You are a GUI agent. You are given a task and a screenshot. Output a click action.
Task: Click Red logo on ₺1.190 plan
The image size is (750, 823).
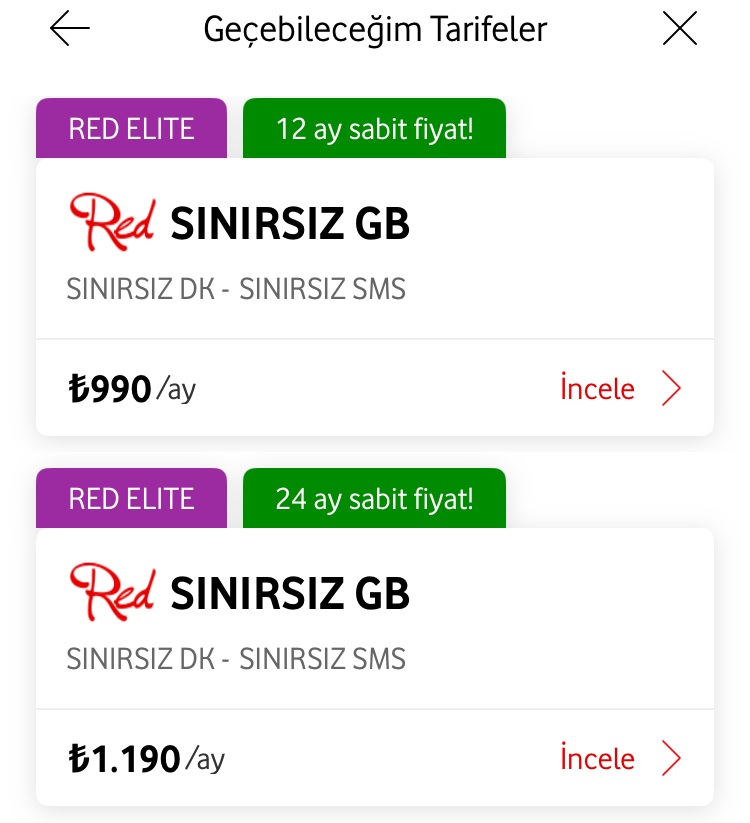[111, 593]
